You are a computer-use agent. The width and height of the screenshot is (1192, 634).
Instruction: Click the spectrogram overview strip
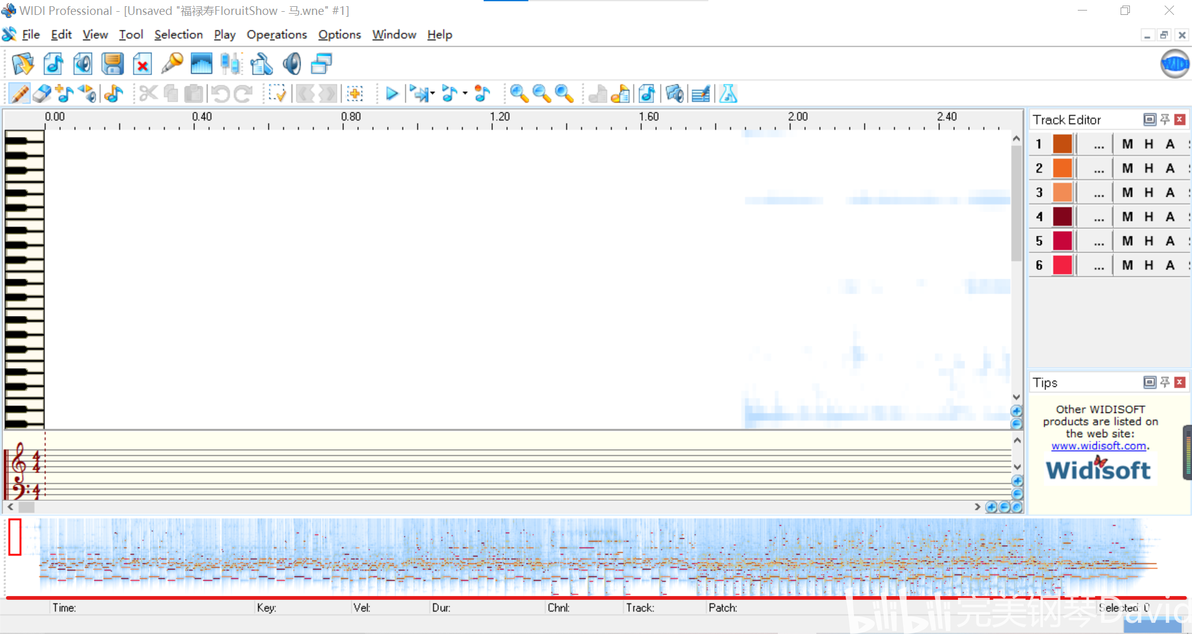coord(597,556)
